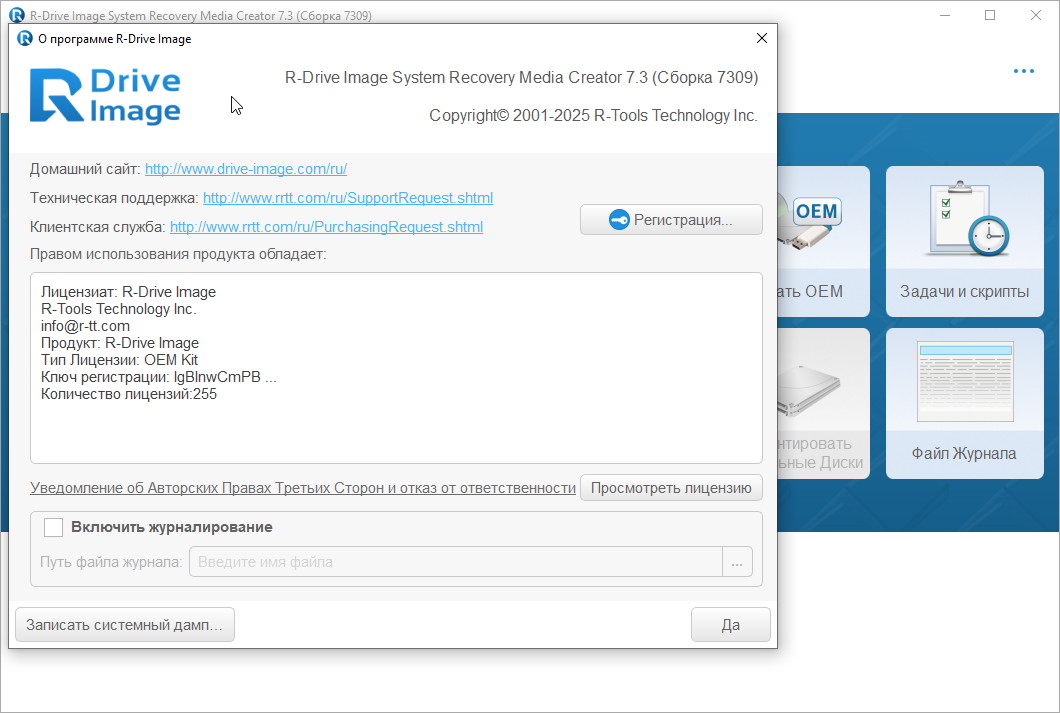
Task: Click the main window title bar R icon
Action: [17, 15]
